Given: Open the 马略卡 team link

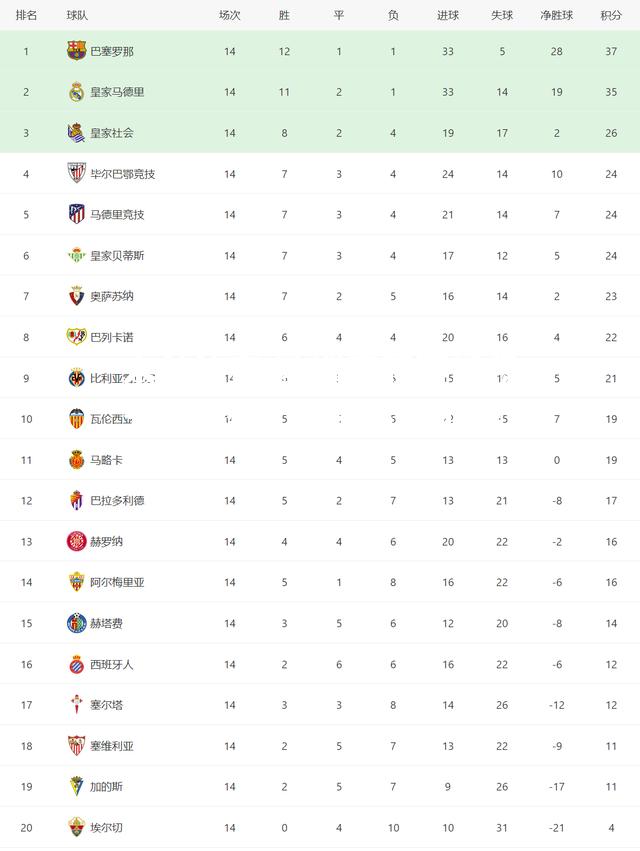Looking at the screenshot, I should point(106,460).
